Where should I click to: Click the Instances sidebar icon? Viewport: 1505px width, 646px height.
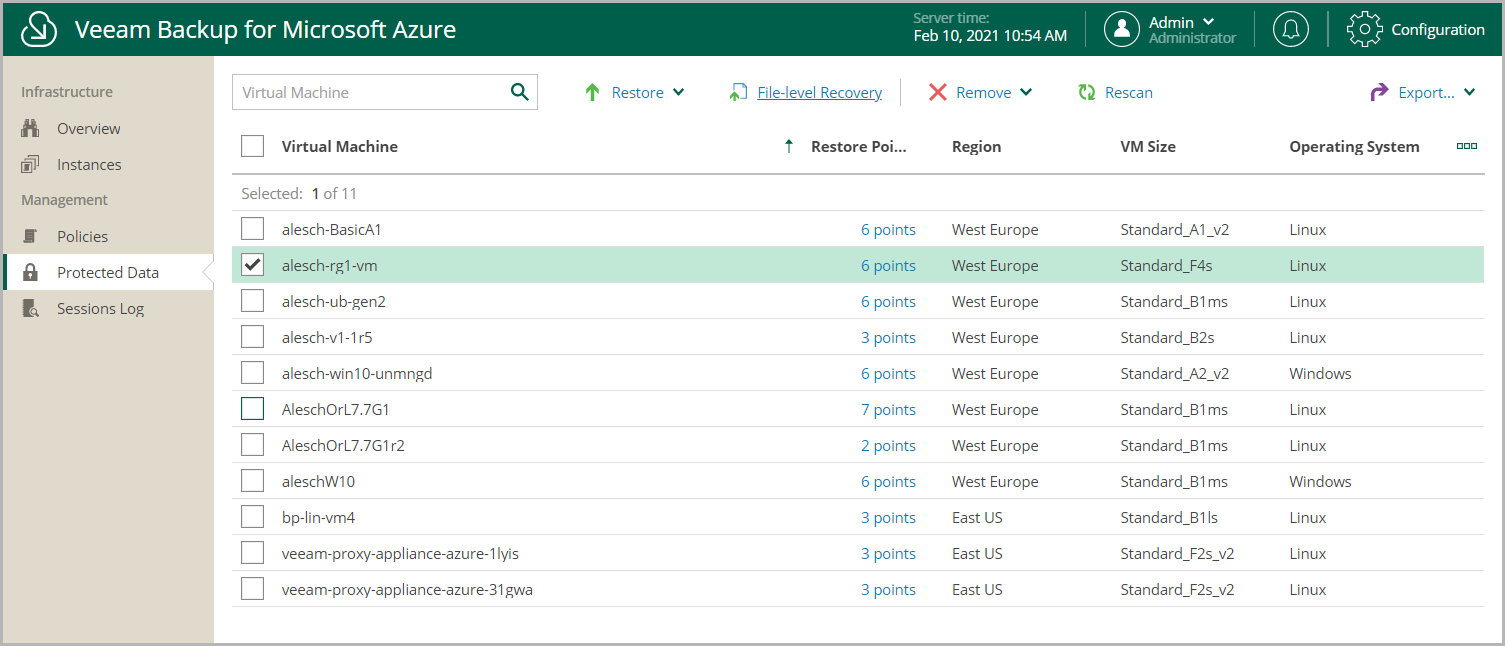pyautogui.click(x=30, y=164)
